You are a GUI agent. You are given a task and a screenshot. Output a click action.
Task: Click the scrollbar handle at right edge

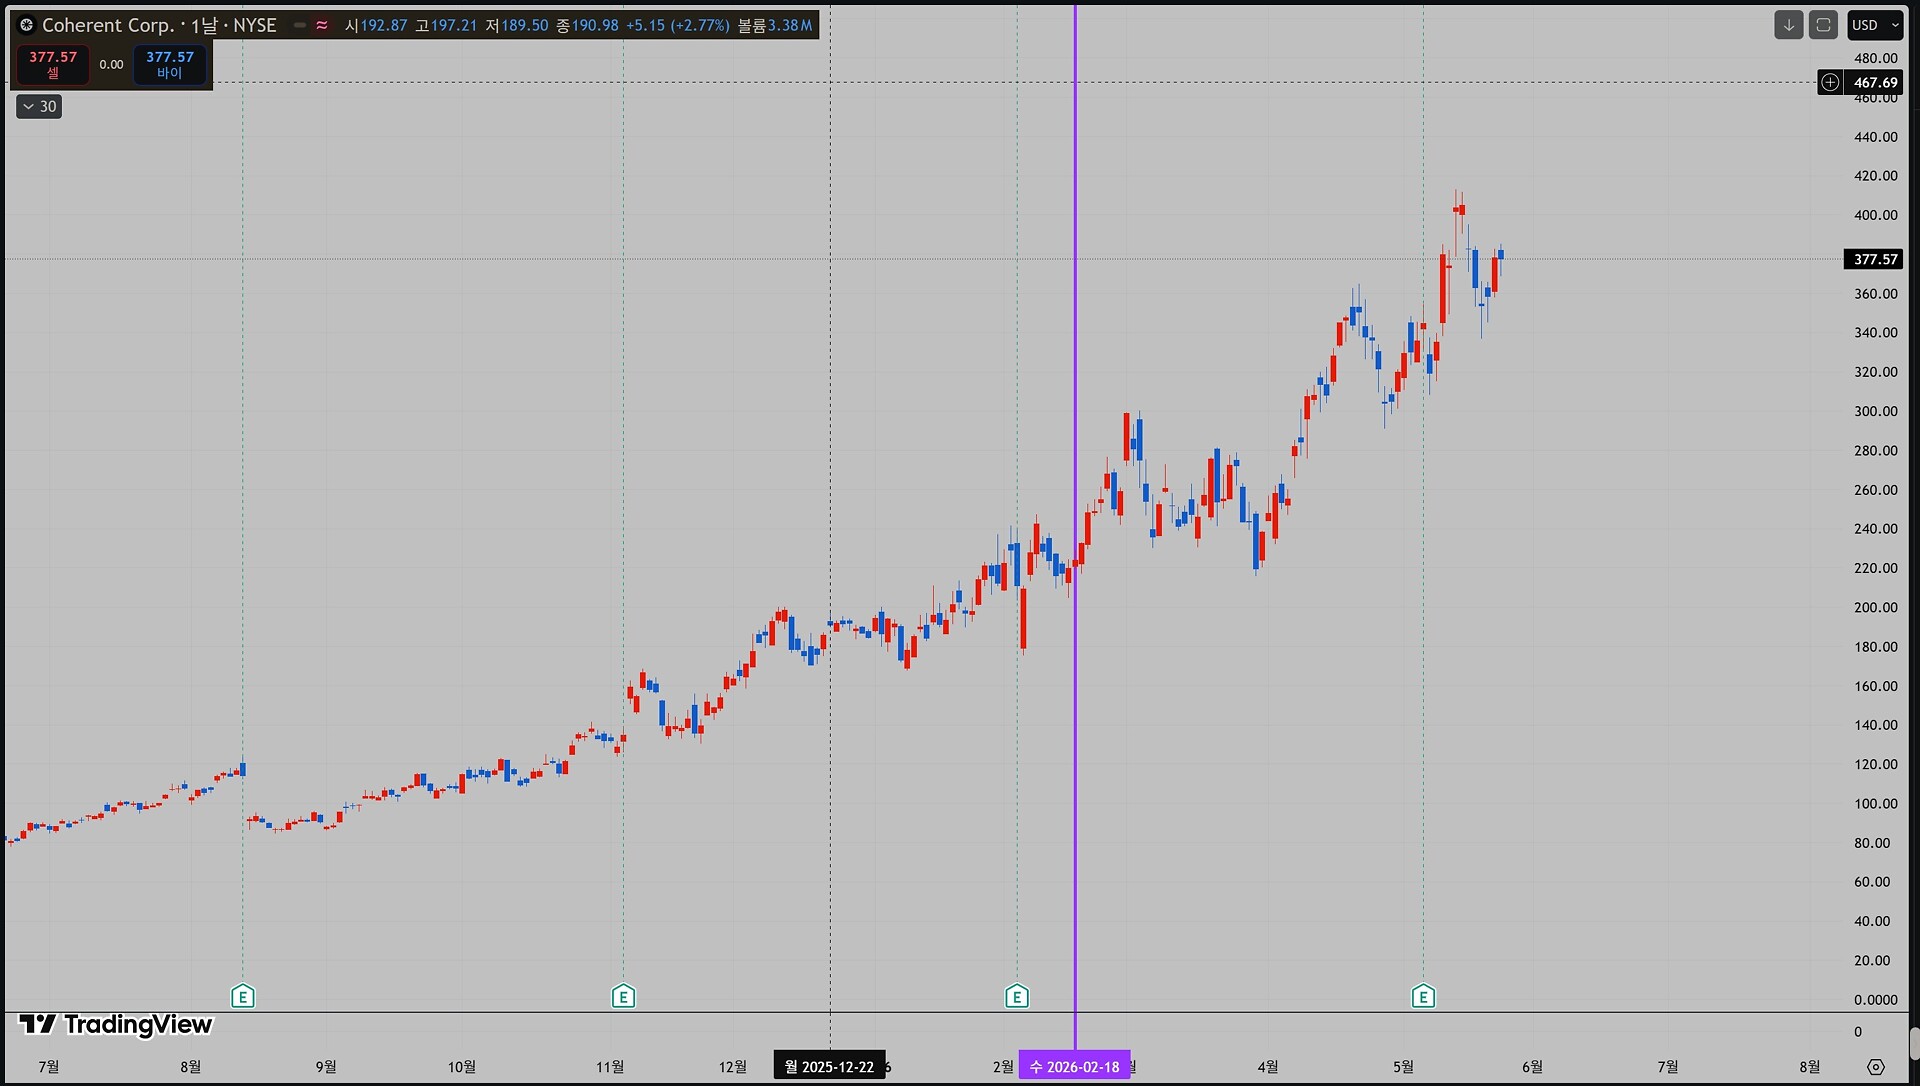[1914, 1043]
